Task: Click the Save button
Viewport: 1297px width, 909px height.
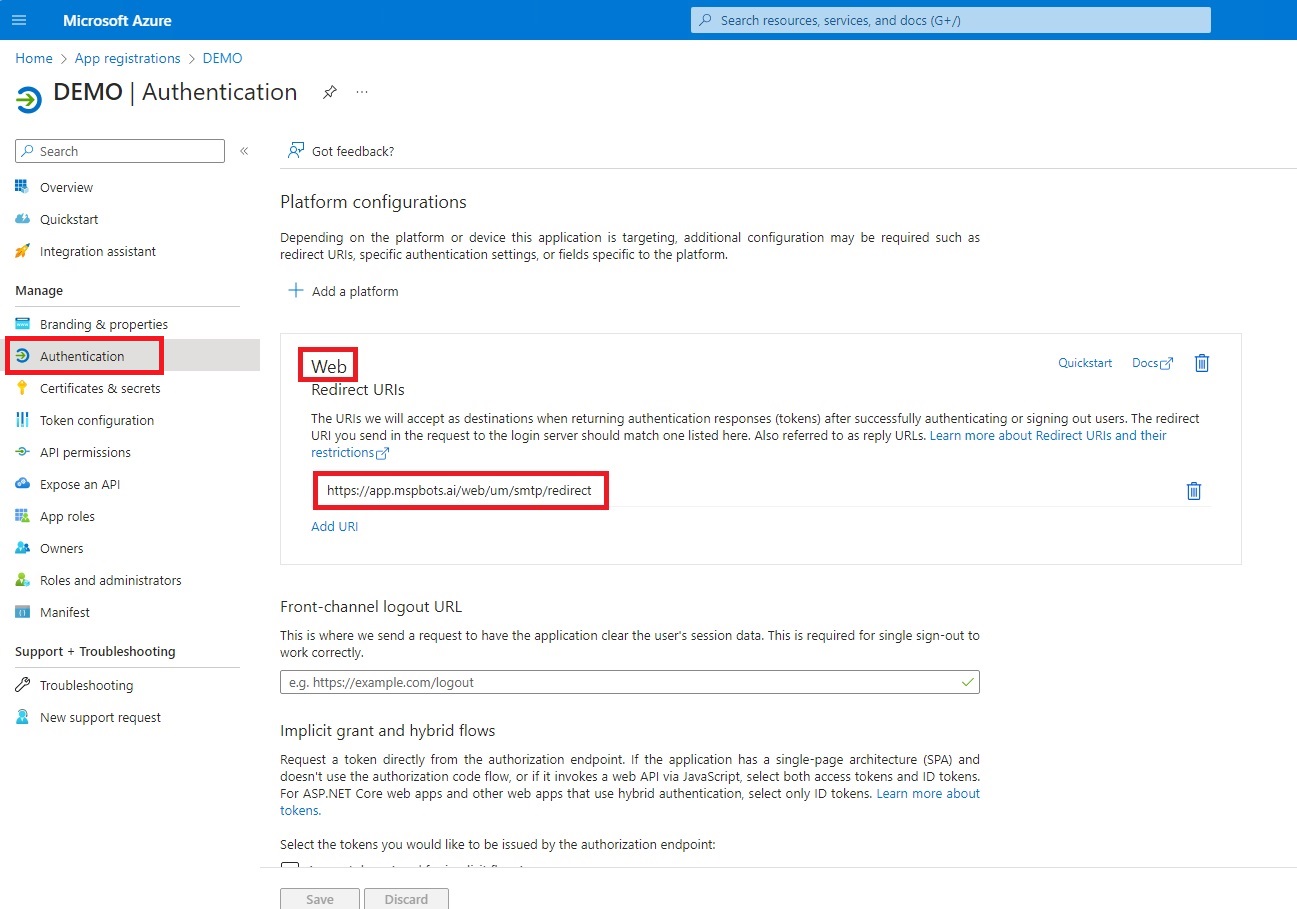Action: click(x=320, y=899)
